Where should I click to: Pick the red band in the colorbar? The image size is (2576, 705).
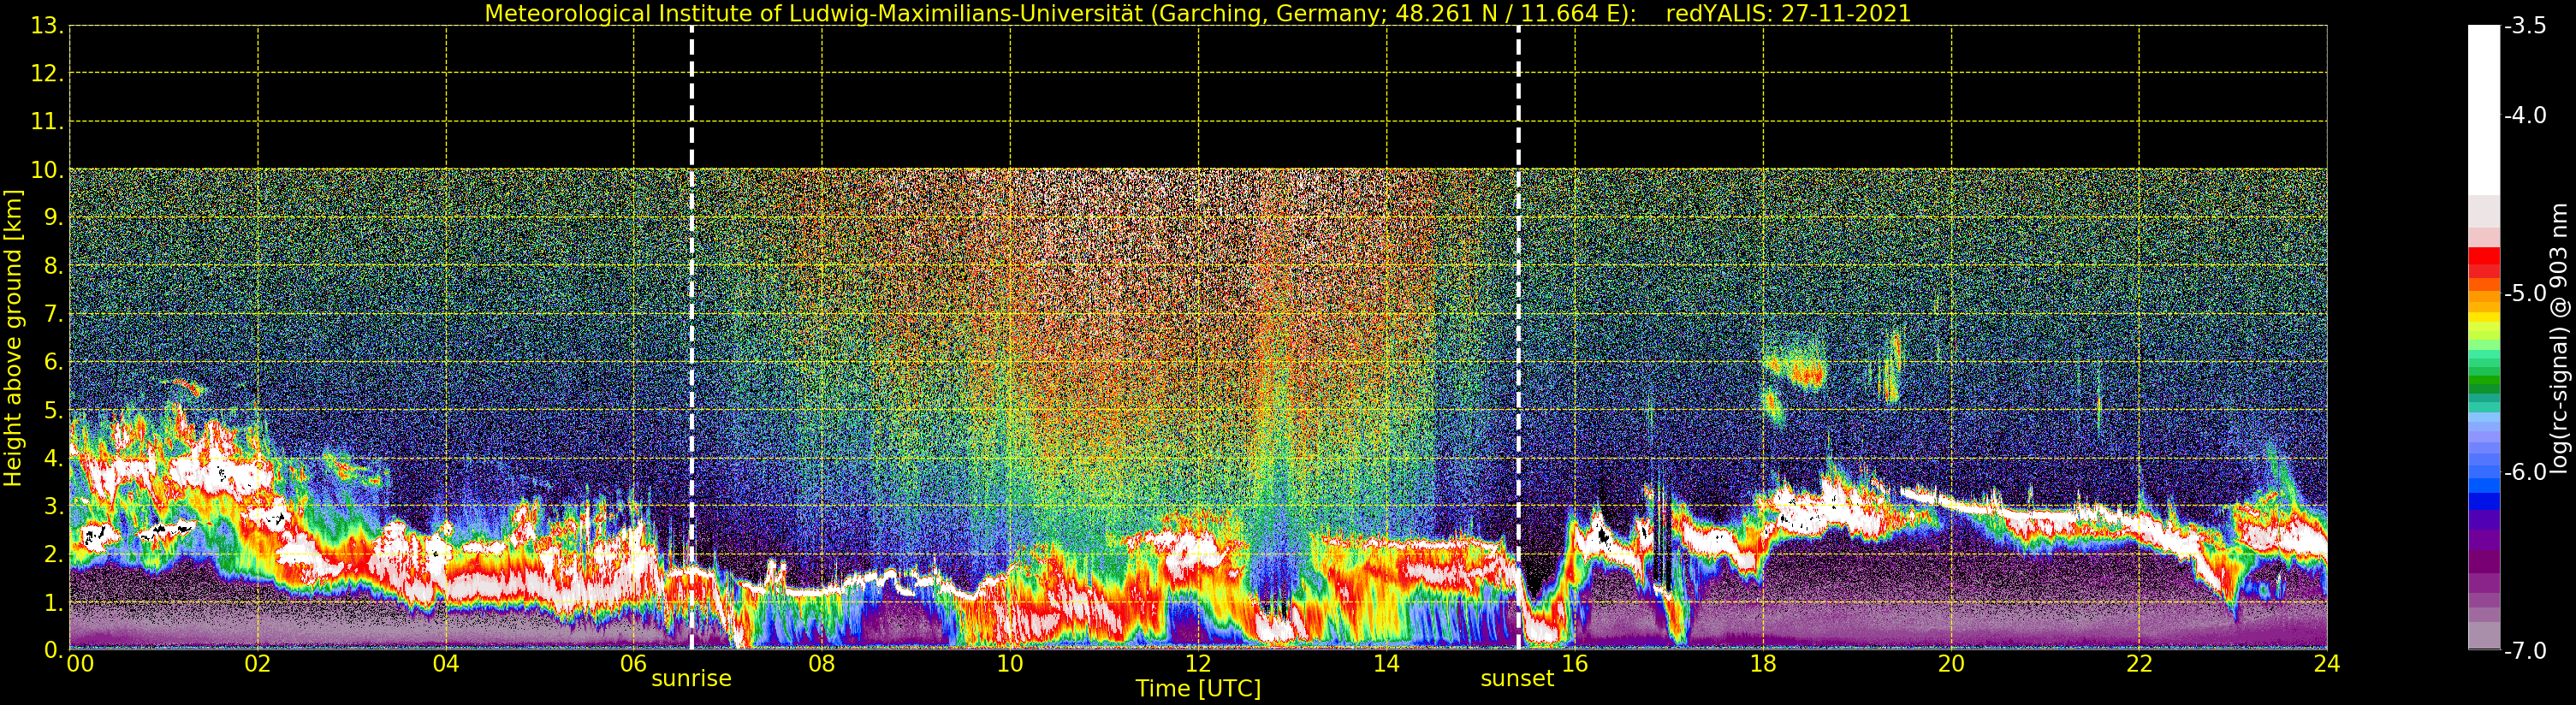click(2483, 262)
